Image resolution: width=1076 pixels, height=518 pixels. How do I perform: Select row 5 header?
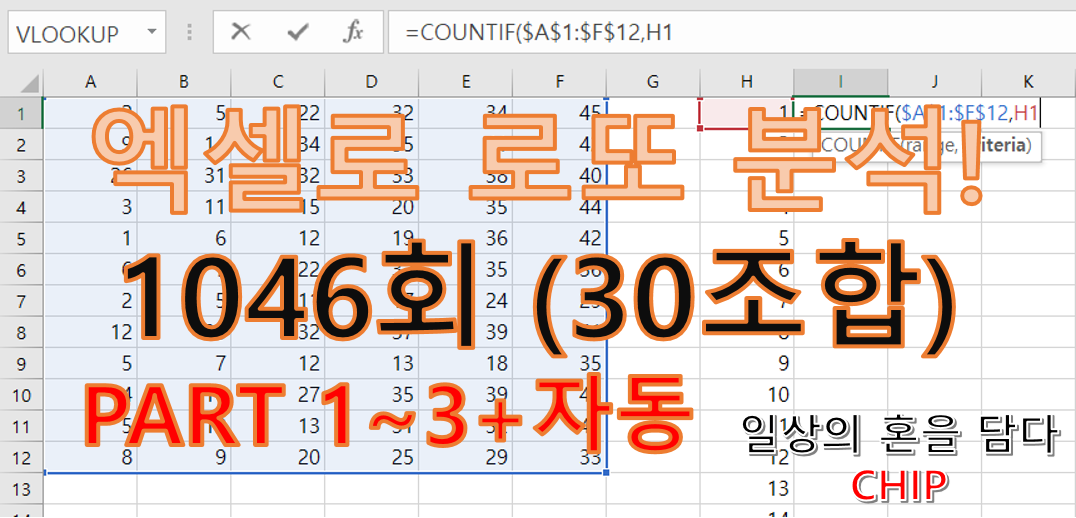point(21,239)
